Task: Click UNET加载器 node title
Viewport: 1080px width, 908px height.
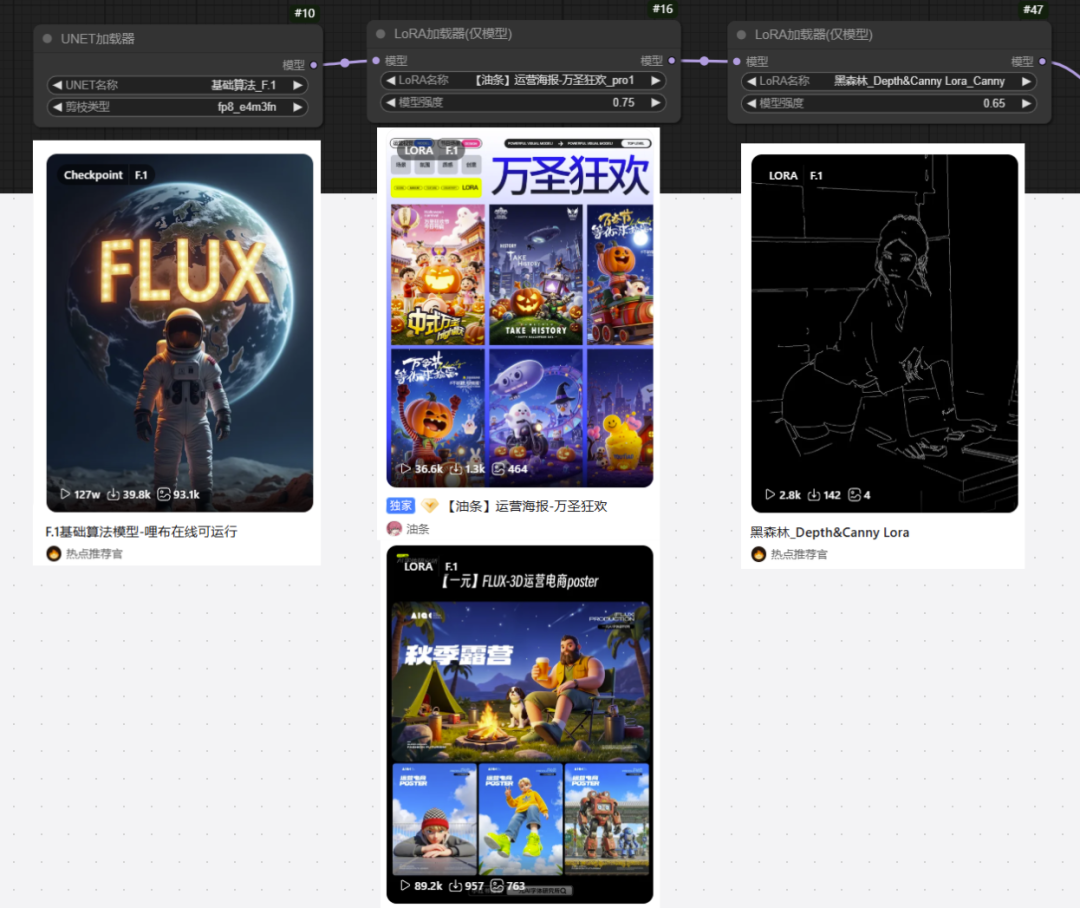Action: pyautogui.click(x=98, y=39)
